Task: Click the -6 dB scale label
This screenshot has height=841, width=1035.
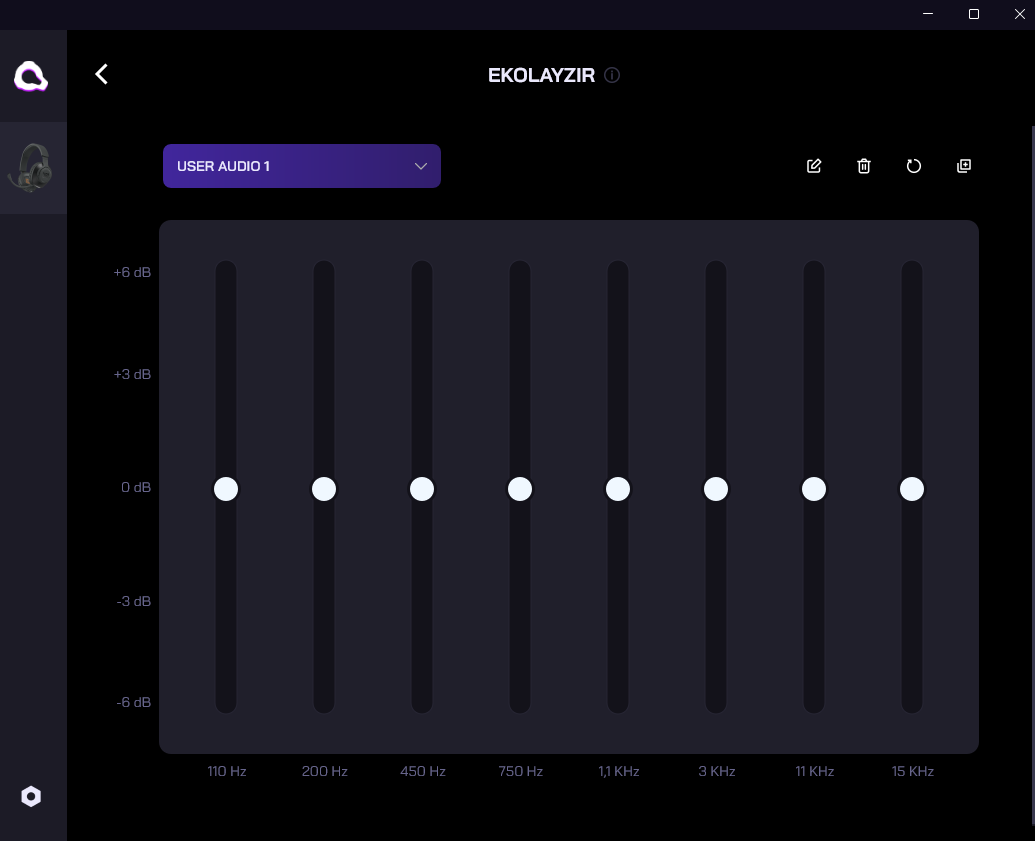Action: (x=133, y=702)
